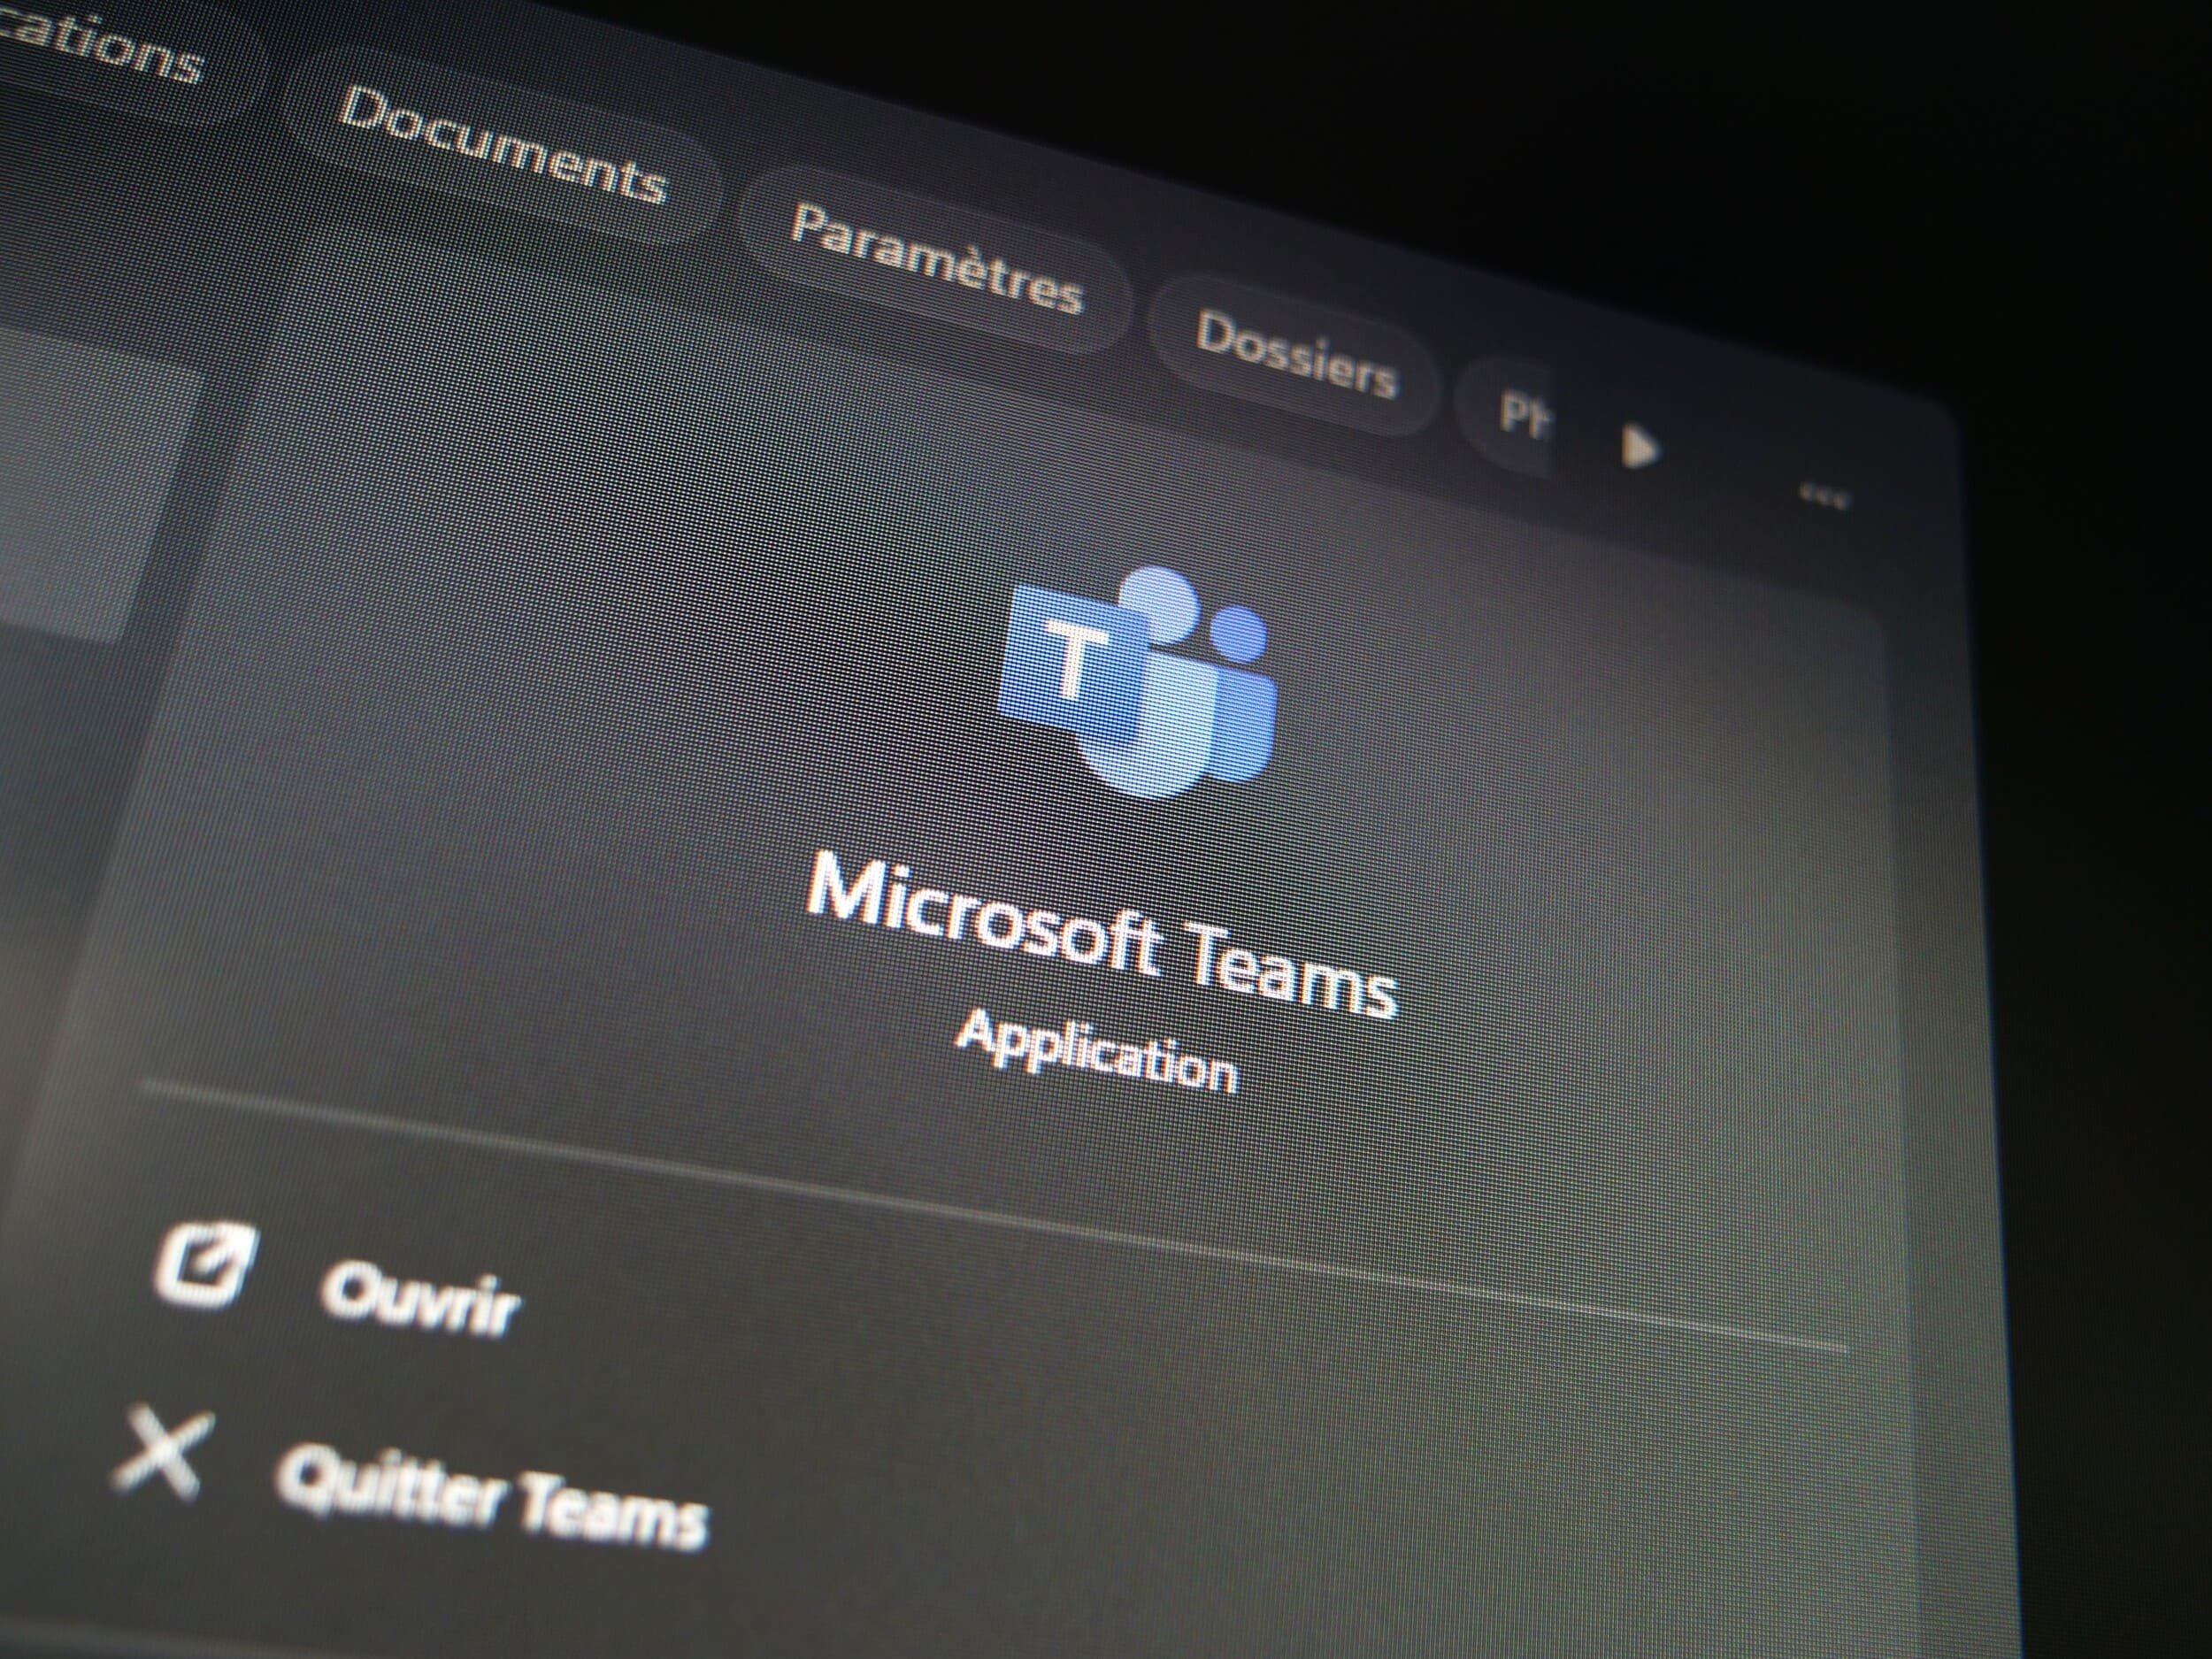Image resolution: width=2212 pixels, height=1659 pixels.
Task: Click the Ouvrir text to launch Teams
Action: 420,1300
